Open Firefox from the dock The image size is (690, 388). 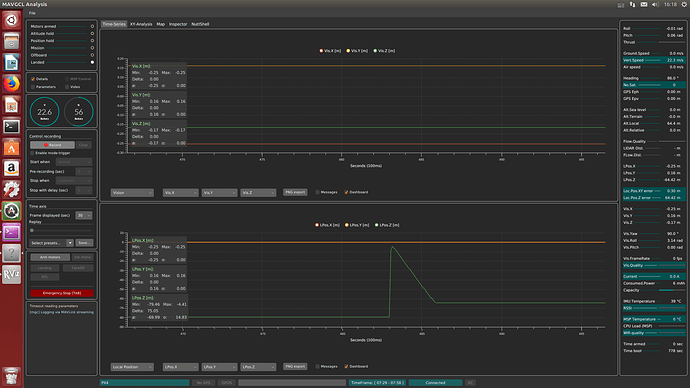click(11, 84)
